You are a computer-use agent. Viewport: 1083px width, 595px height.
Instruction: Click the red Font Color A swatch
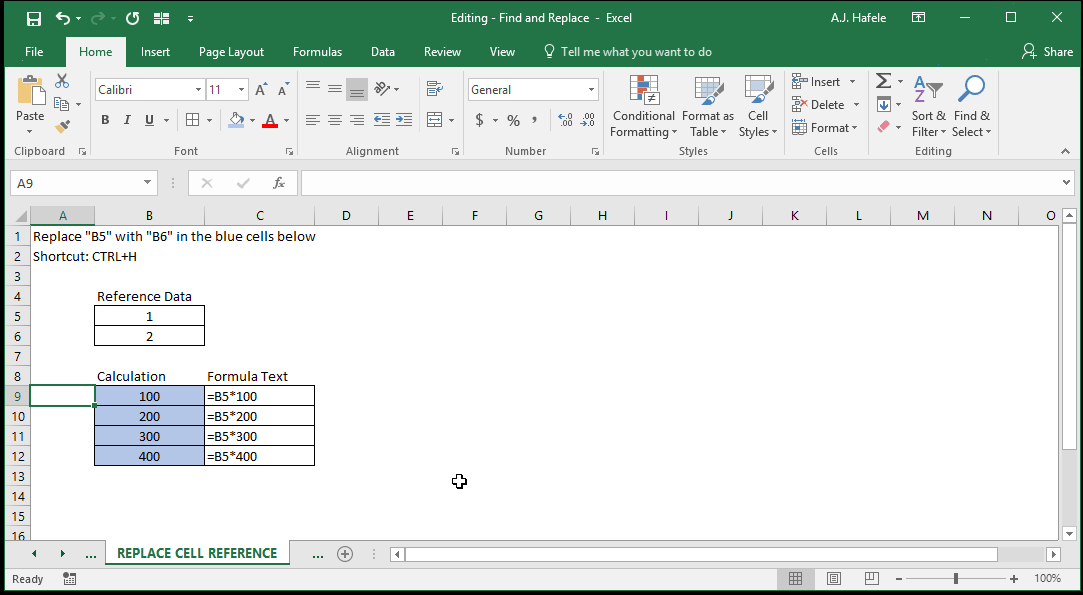(270, 120)
